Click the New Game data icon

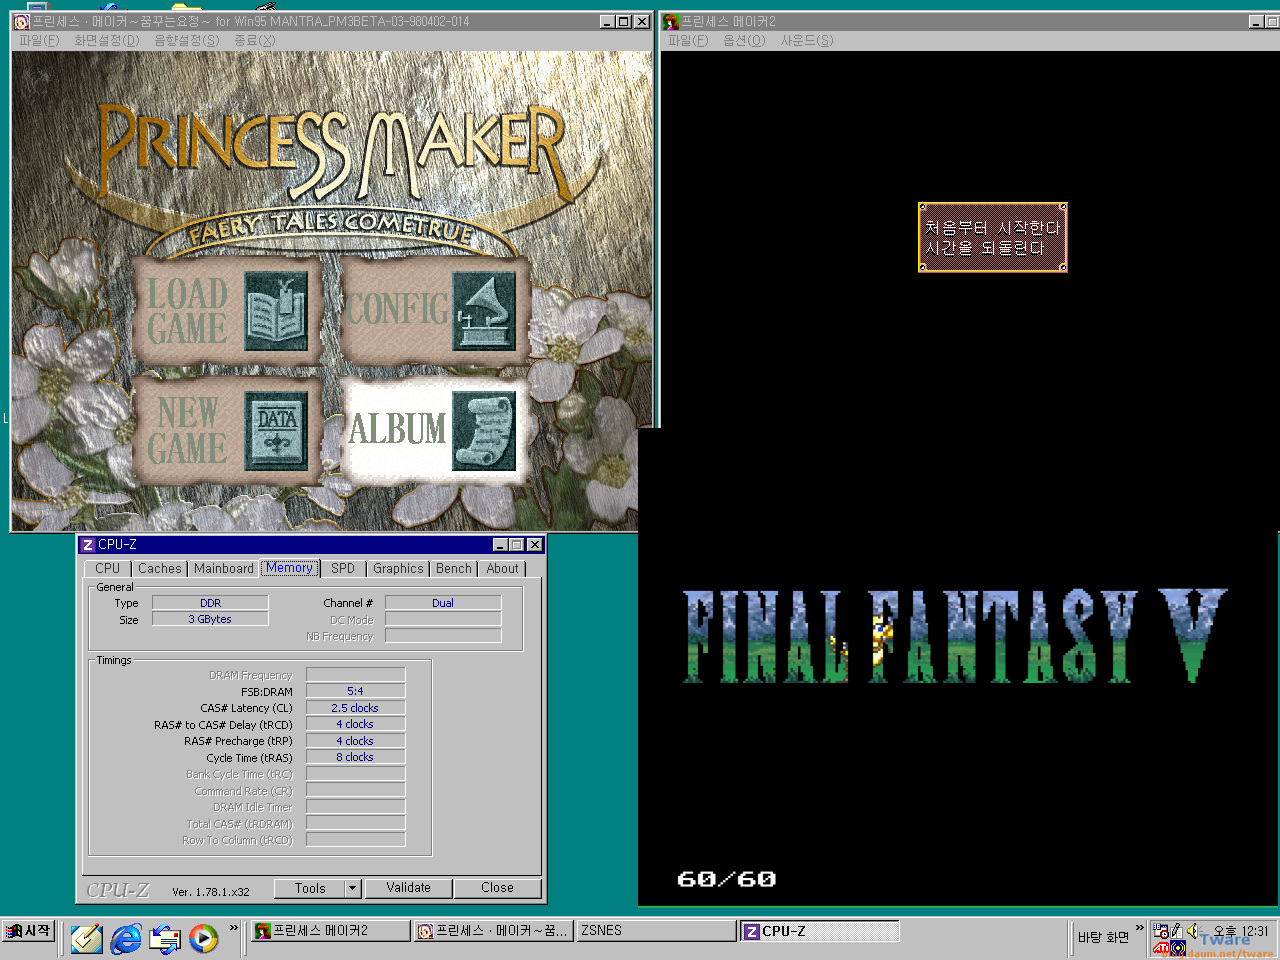coord(277,430)
